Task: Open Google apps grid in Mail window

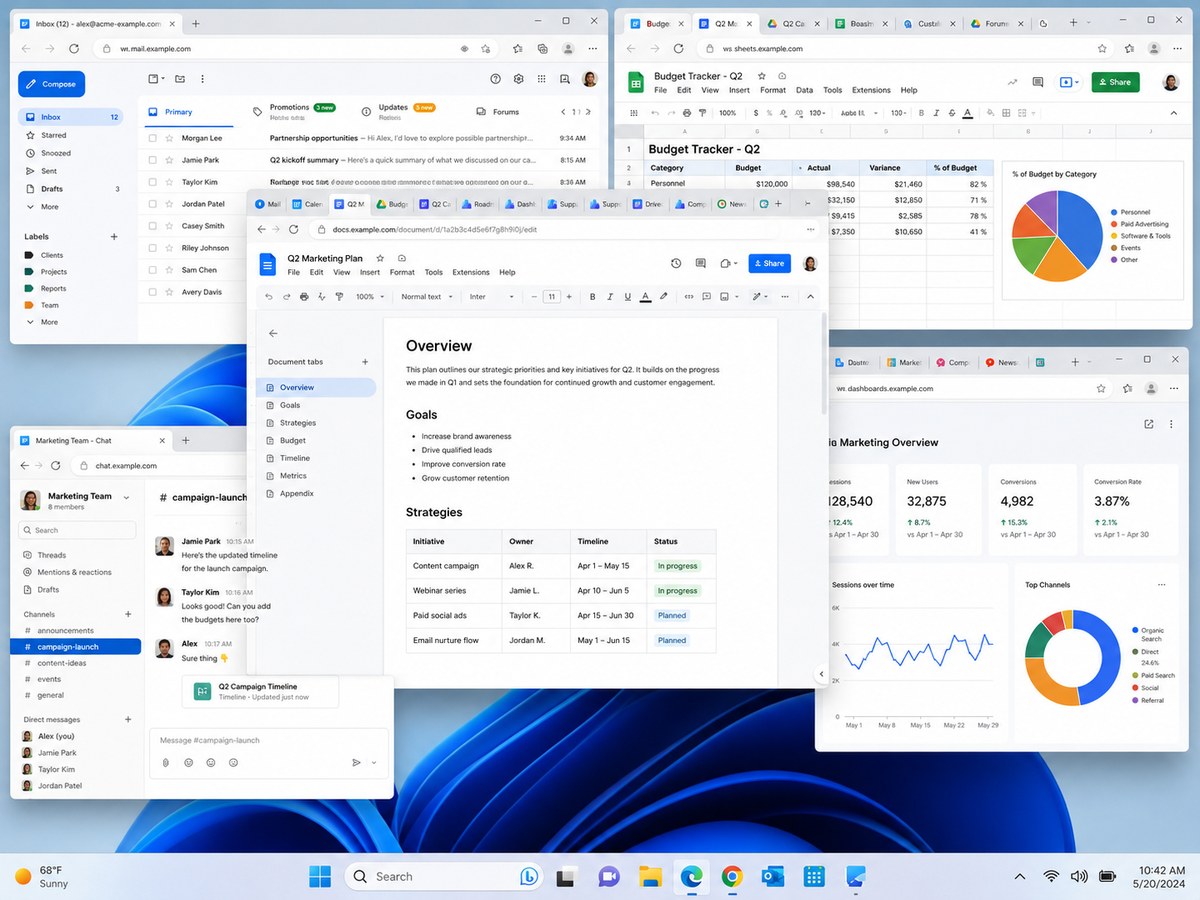Action: [x=542, y=79]
